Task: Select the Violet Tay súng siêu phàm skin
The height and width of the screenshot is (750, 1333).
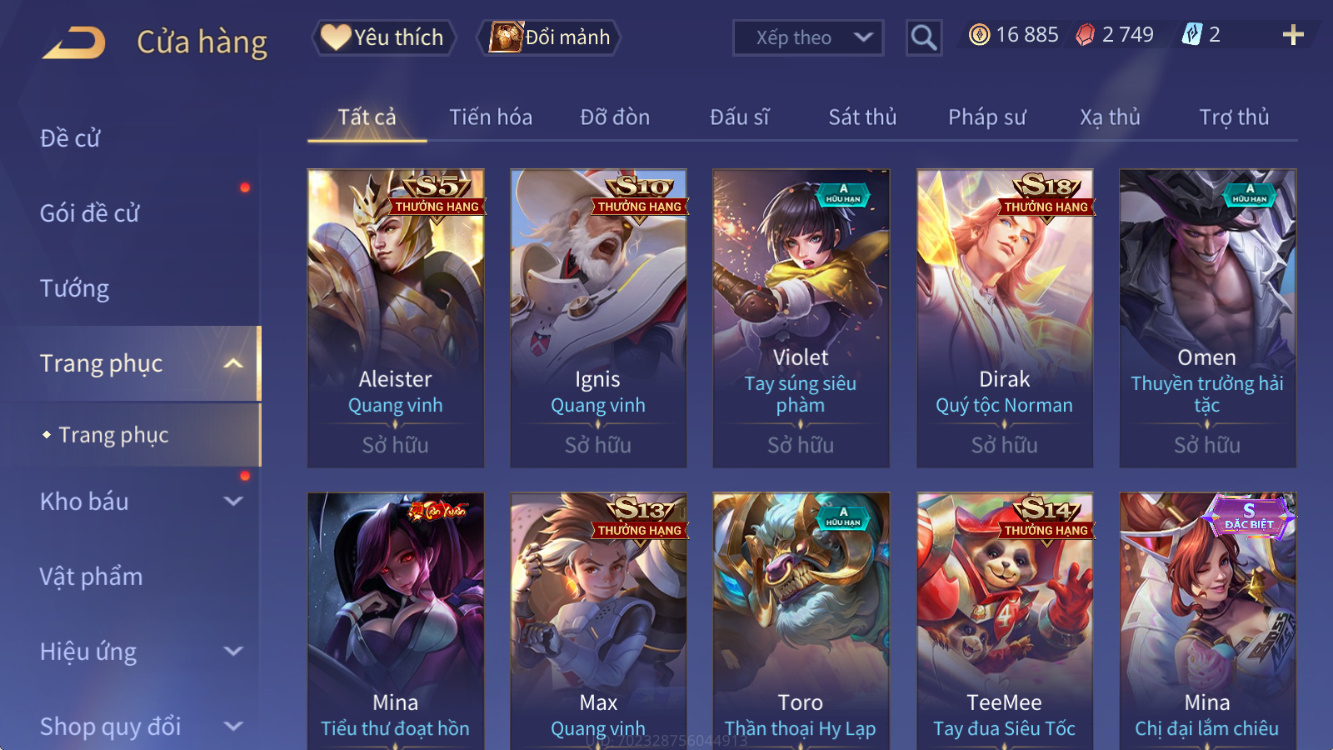Action: click(800, 318)
